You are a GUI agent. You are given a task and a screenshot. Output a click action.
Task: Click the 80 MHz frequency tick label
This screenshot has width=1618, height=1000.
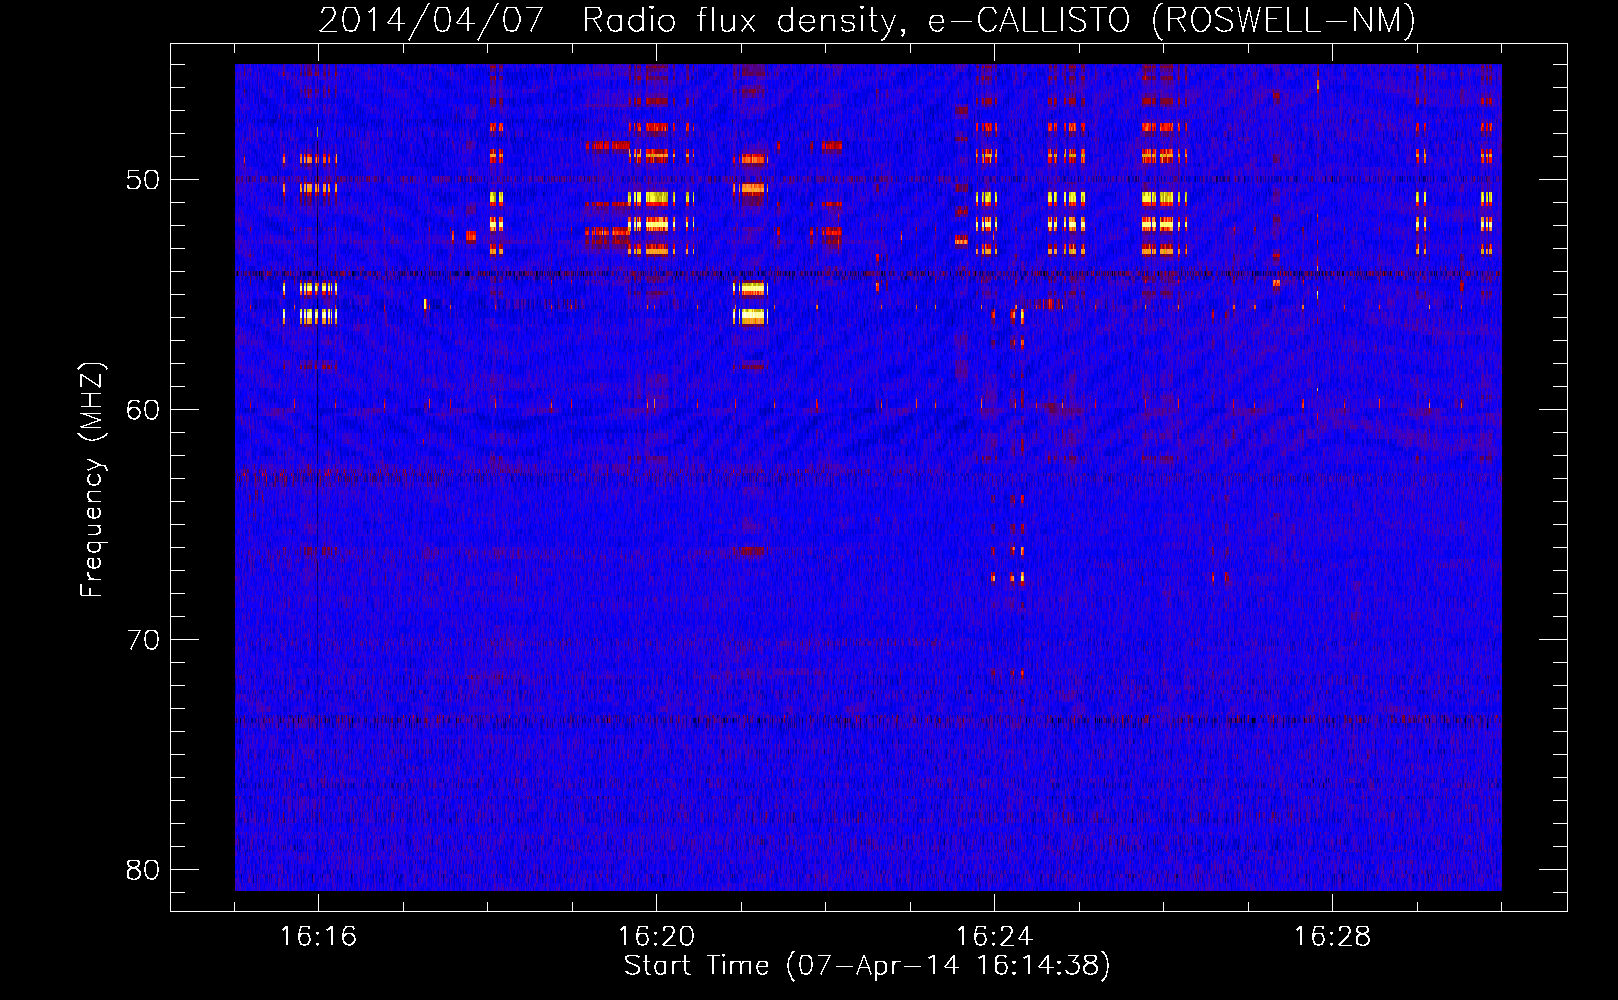143,870
